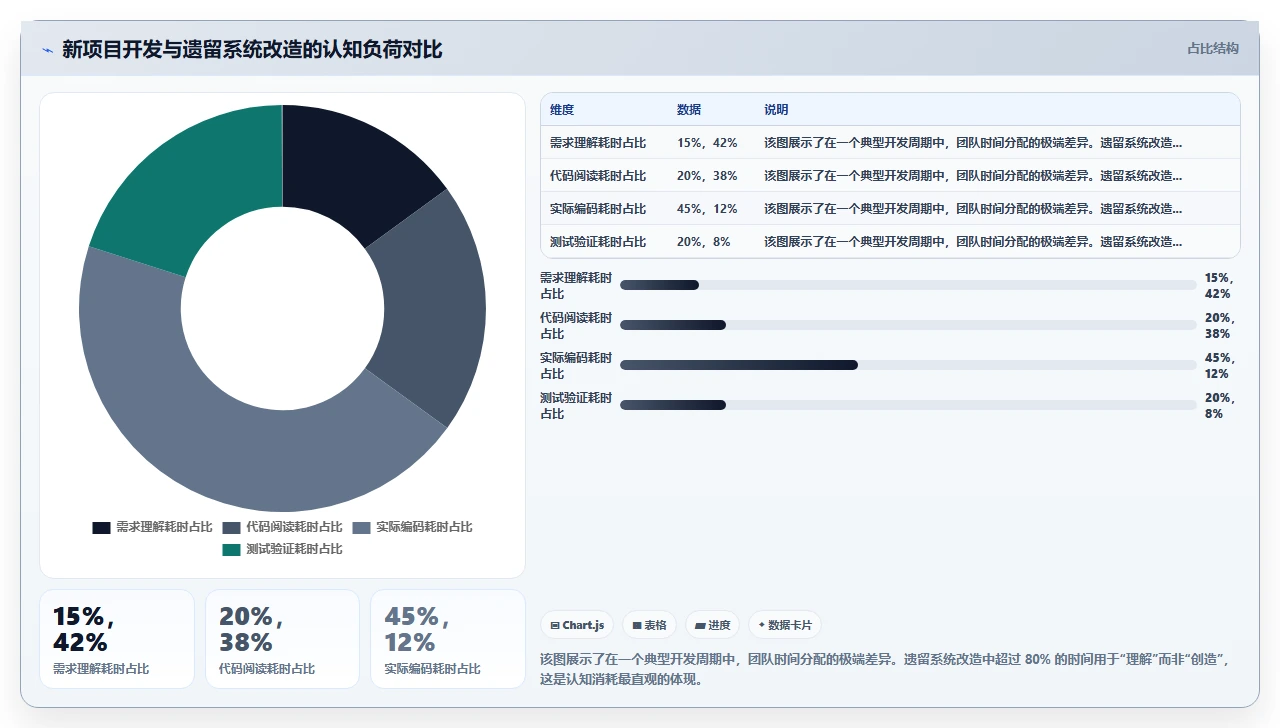This screenshot has width=1280, height=728.
Task: Click the Chart.js tag chip
Action: pos(577,625)
